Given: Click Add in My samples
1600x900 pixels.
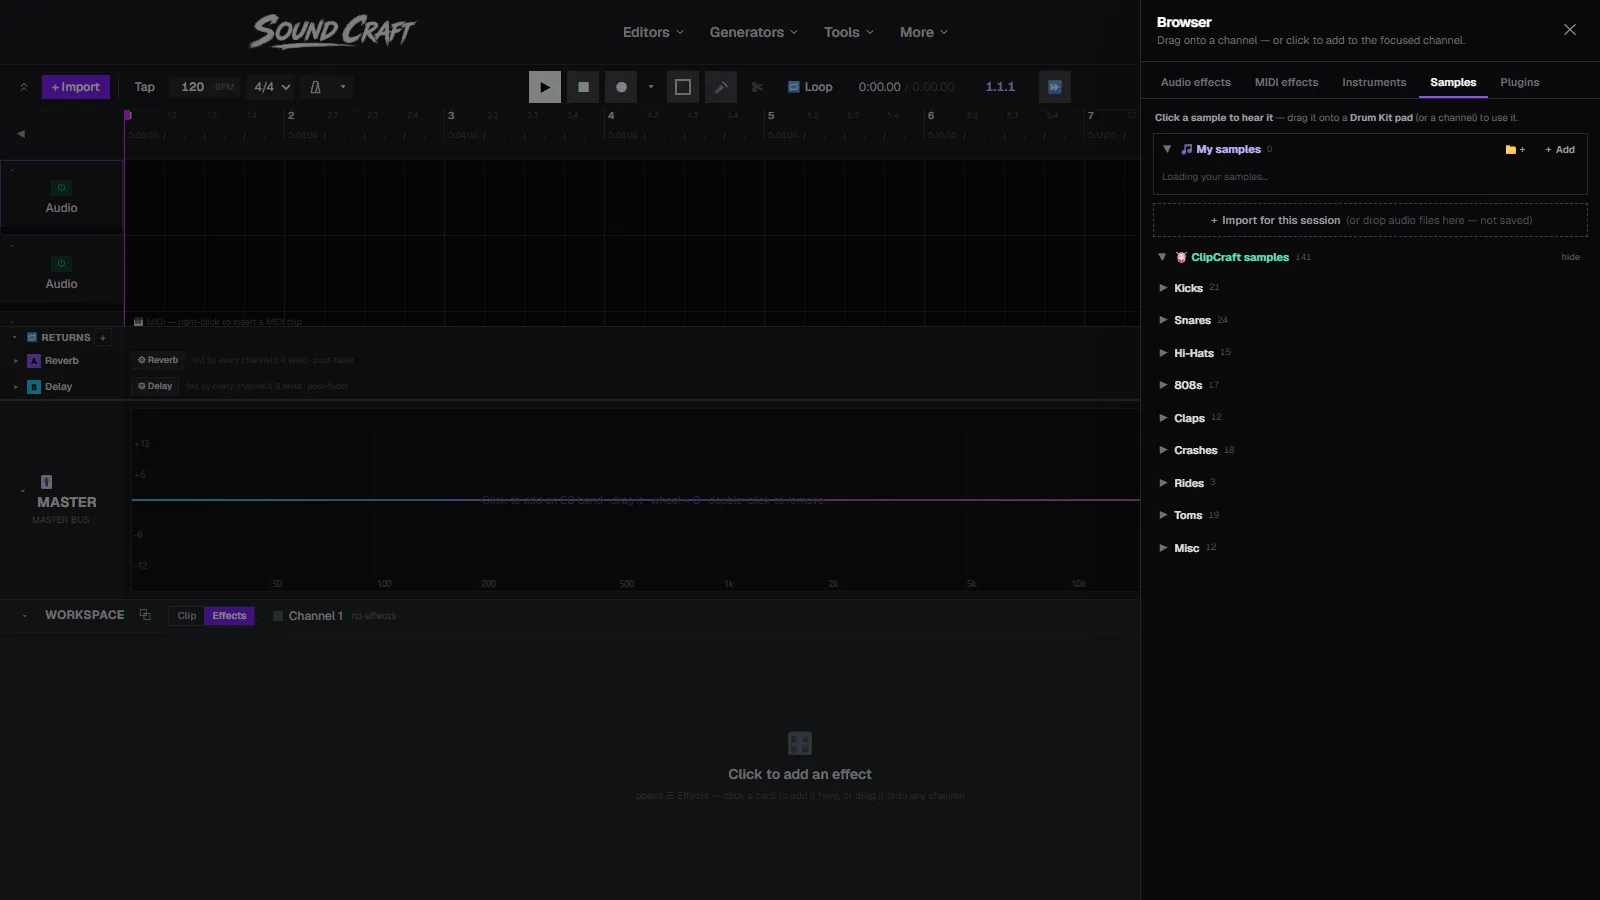Looking at the screenshot, I should click(x=1560, y=150).
